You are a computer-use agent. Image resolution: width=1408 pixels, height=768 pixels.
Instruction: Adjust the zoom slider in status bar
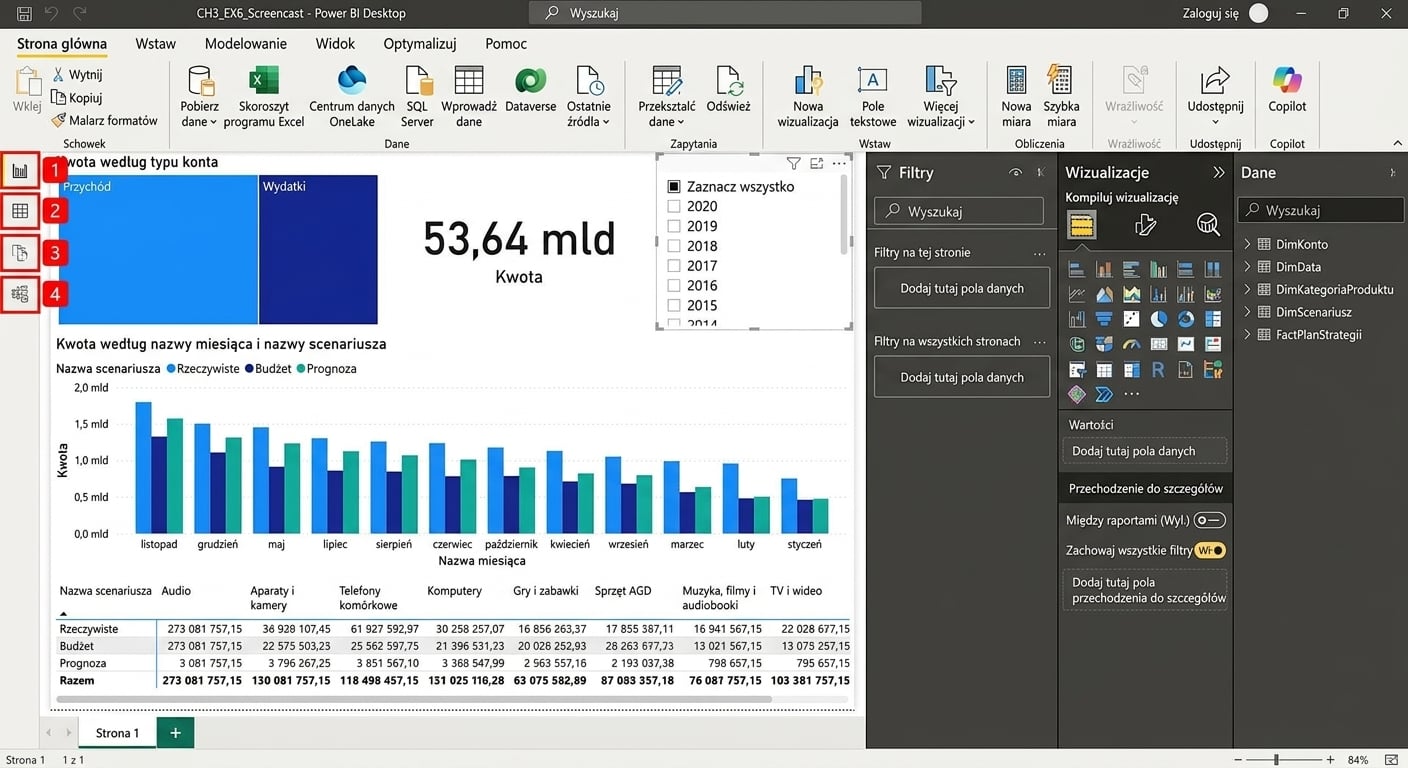click(1276, 760)
